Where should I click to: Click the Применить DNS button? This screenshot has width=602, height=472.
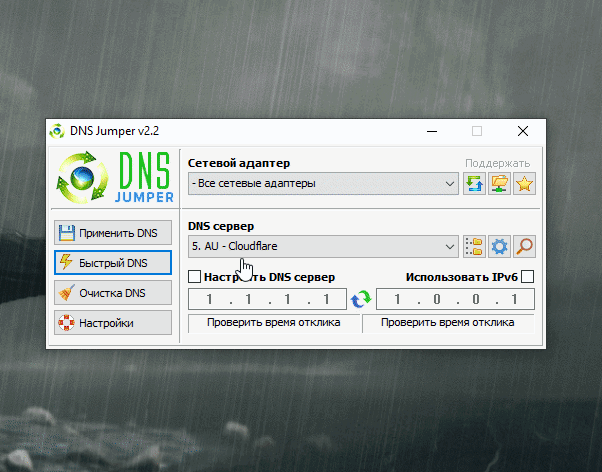[x=113, y=232]
